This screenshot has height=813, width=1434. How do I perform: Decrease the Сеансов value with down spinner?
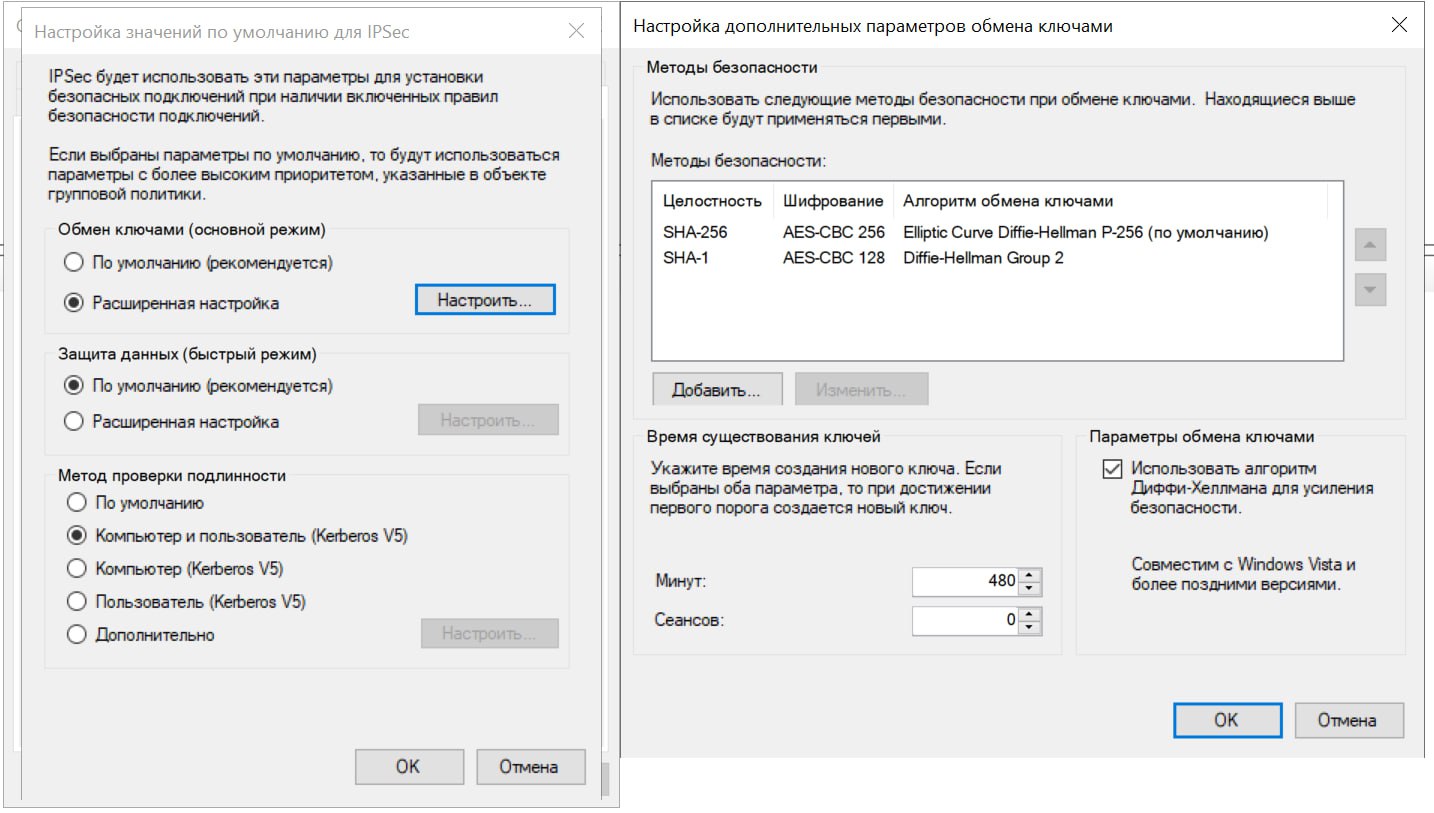point(1031,627)
